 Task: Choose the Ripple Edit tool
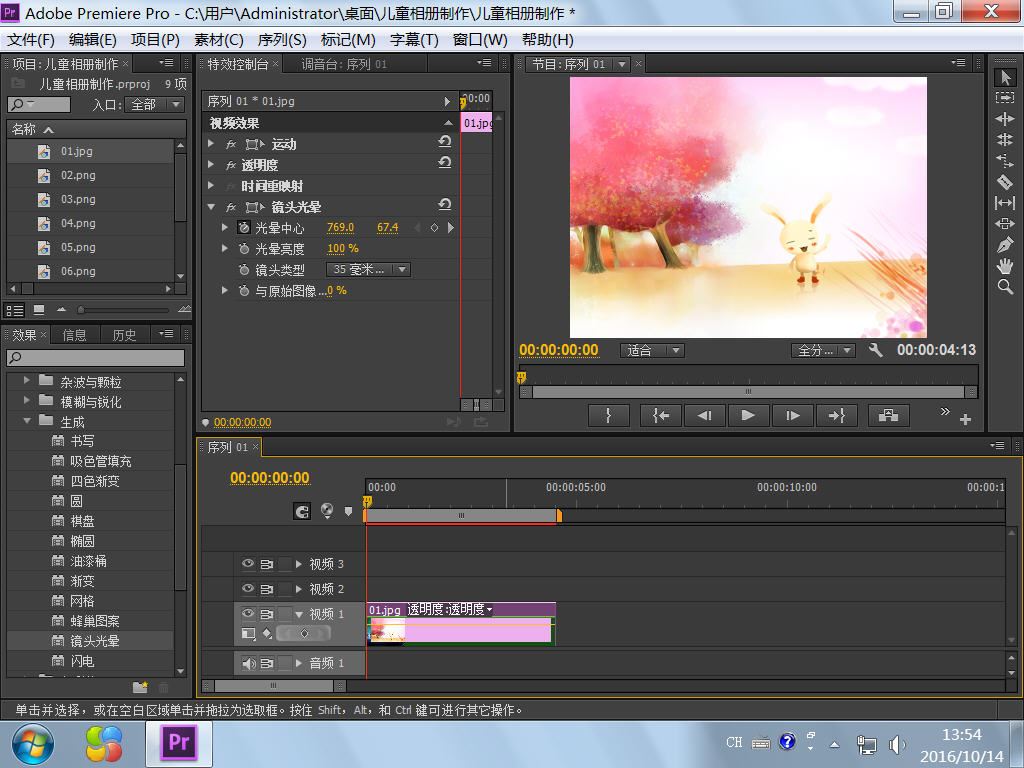point(1005,118)
